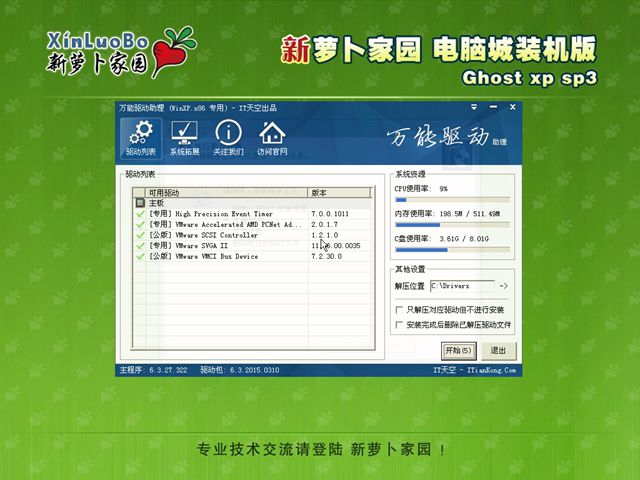The height and width of the screenshot is (480, 640).
Task: Enable 安装完成后删除已解压驱动文件 checkbox
Action: click(399, 325)
